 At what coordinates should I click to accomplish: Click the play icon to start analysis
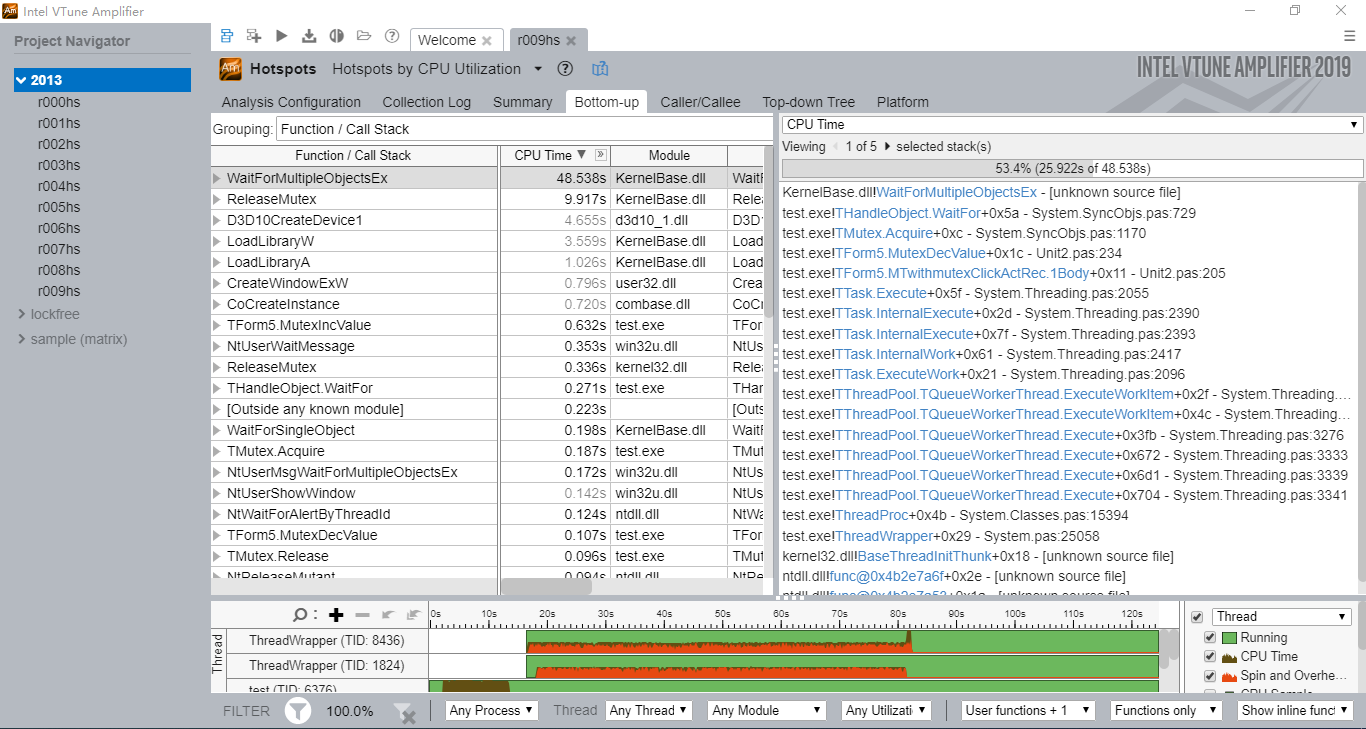[282, 36]
